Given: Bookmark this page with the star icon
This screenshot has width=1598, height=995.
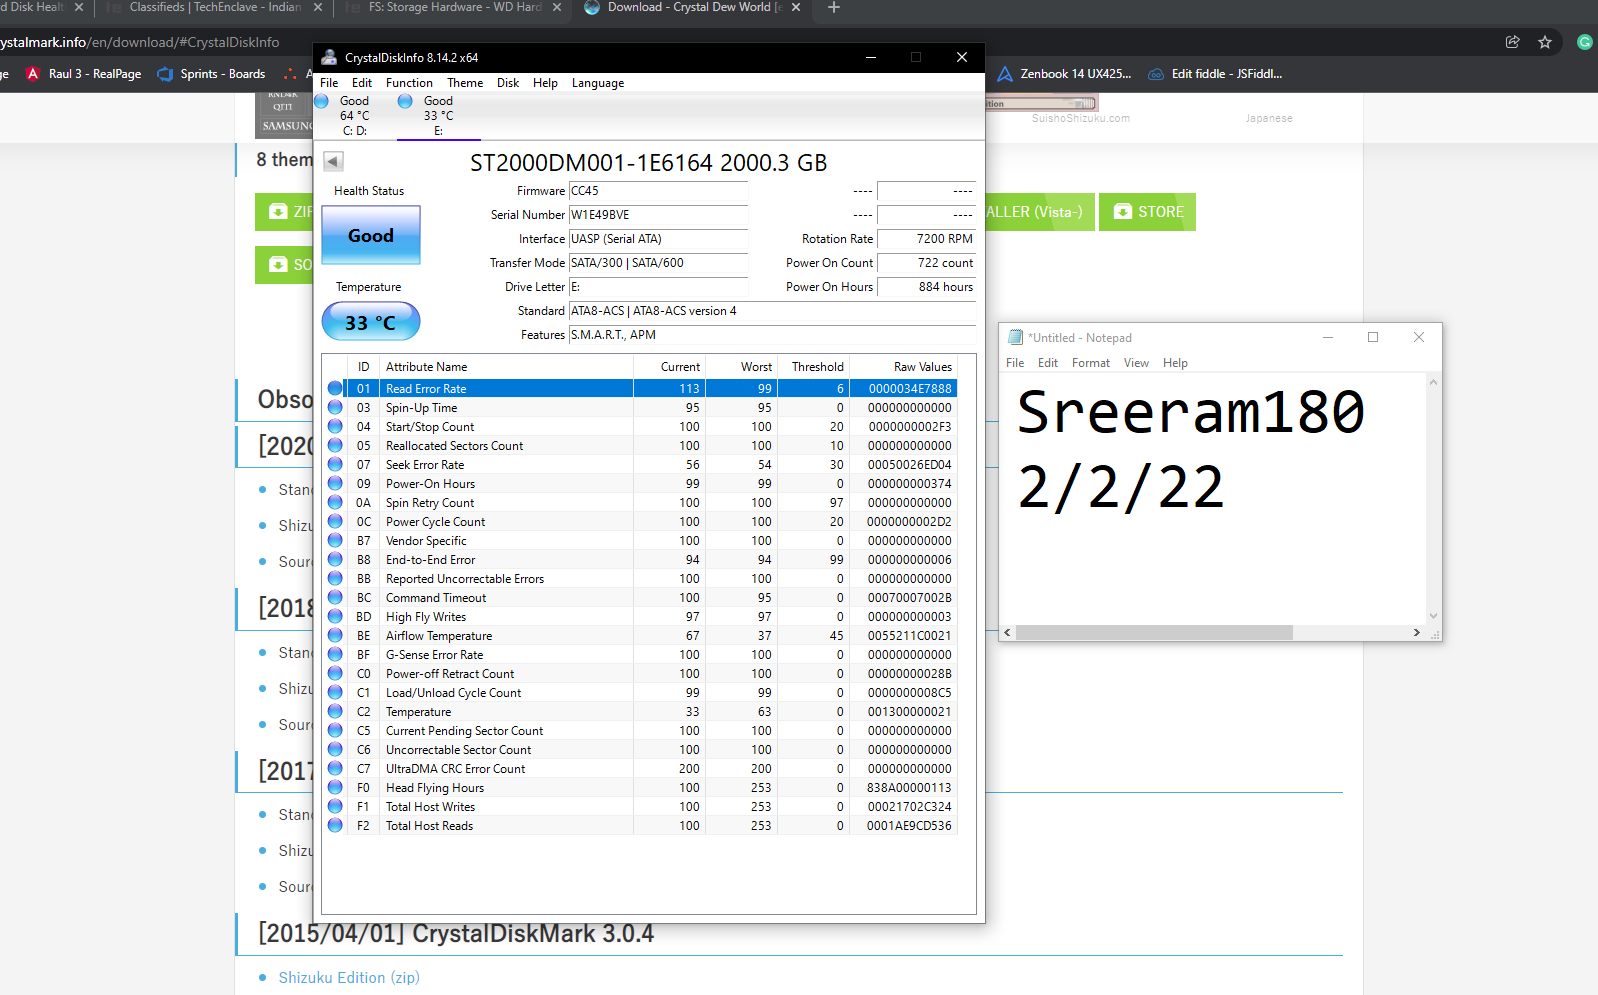Looking at the screenshot, I should [x=1545, y=42].
